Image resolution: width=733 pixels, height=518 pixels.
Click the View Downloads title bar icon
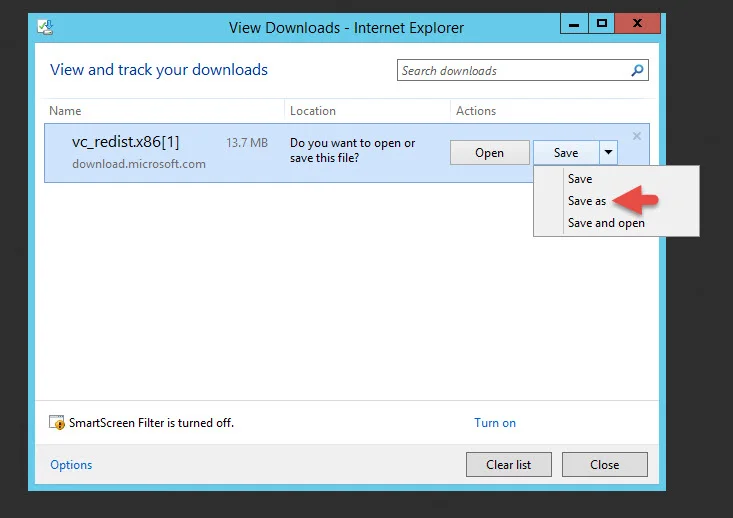[x=45, y=27]
